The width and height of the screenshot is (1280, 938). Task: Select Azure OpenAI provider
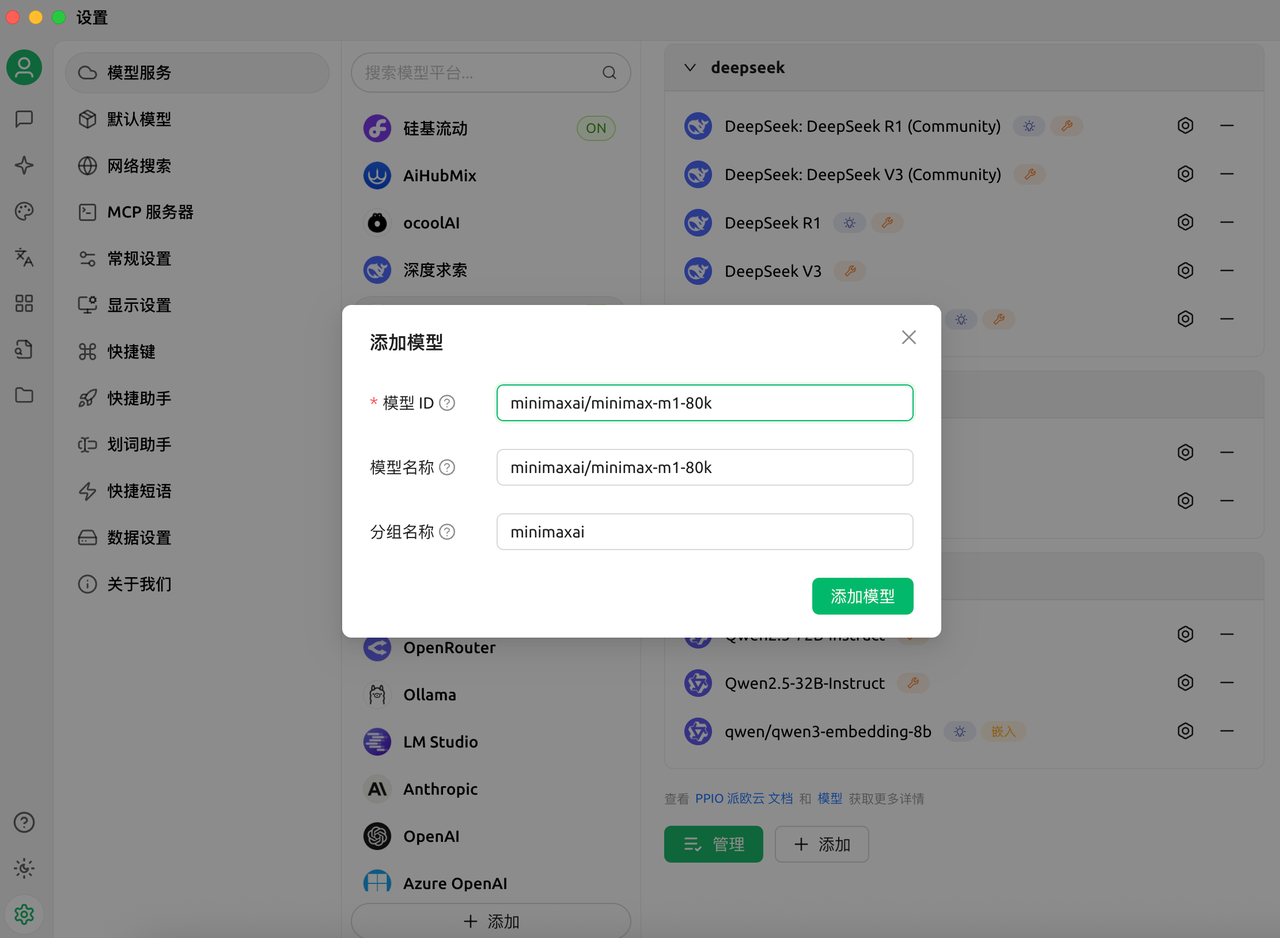490,883
